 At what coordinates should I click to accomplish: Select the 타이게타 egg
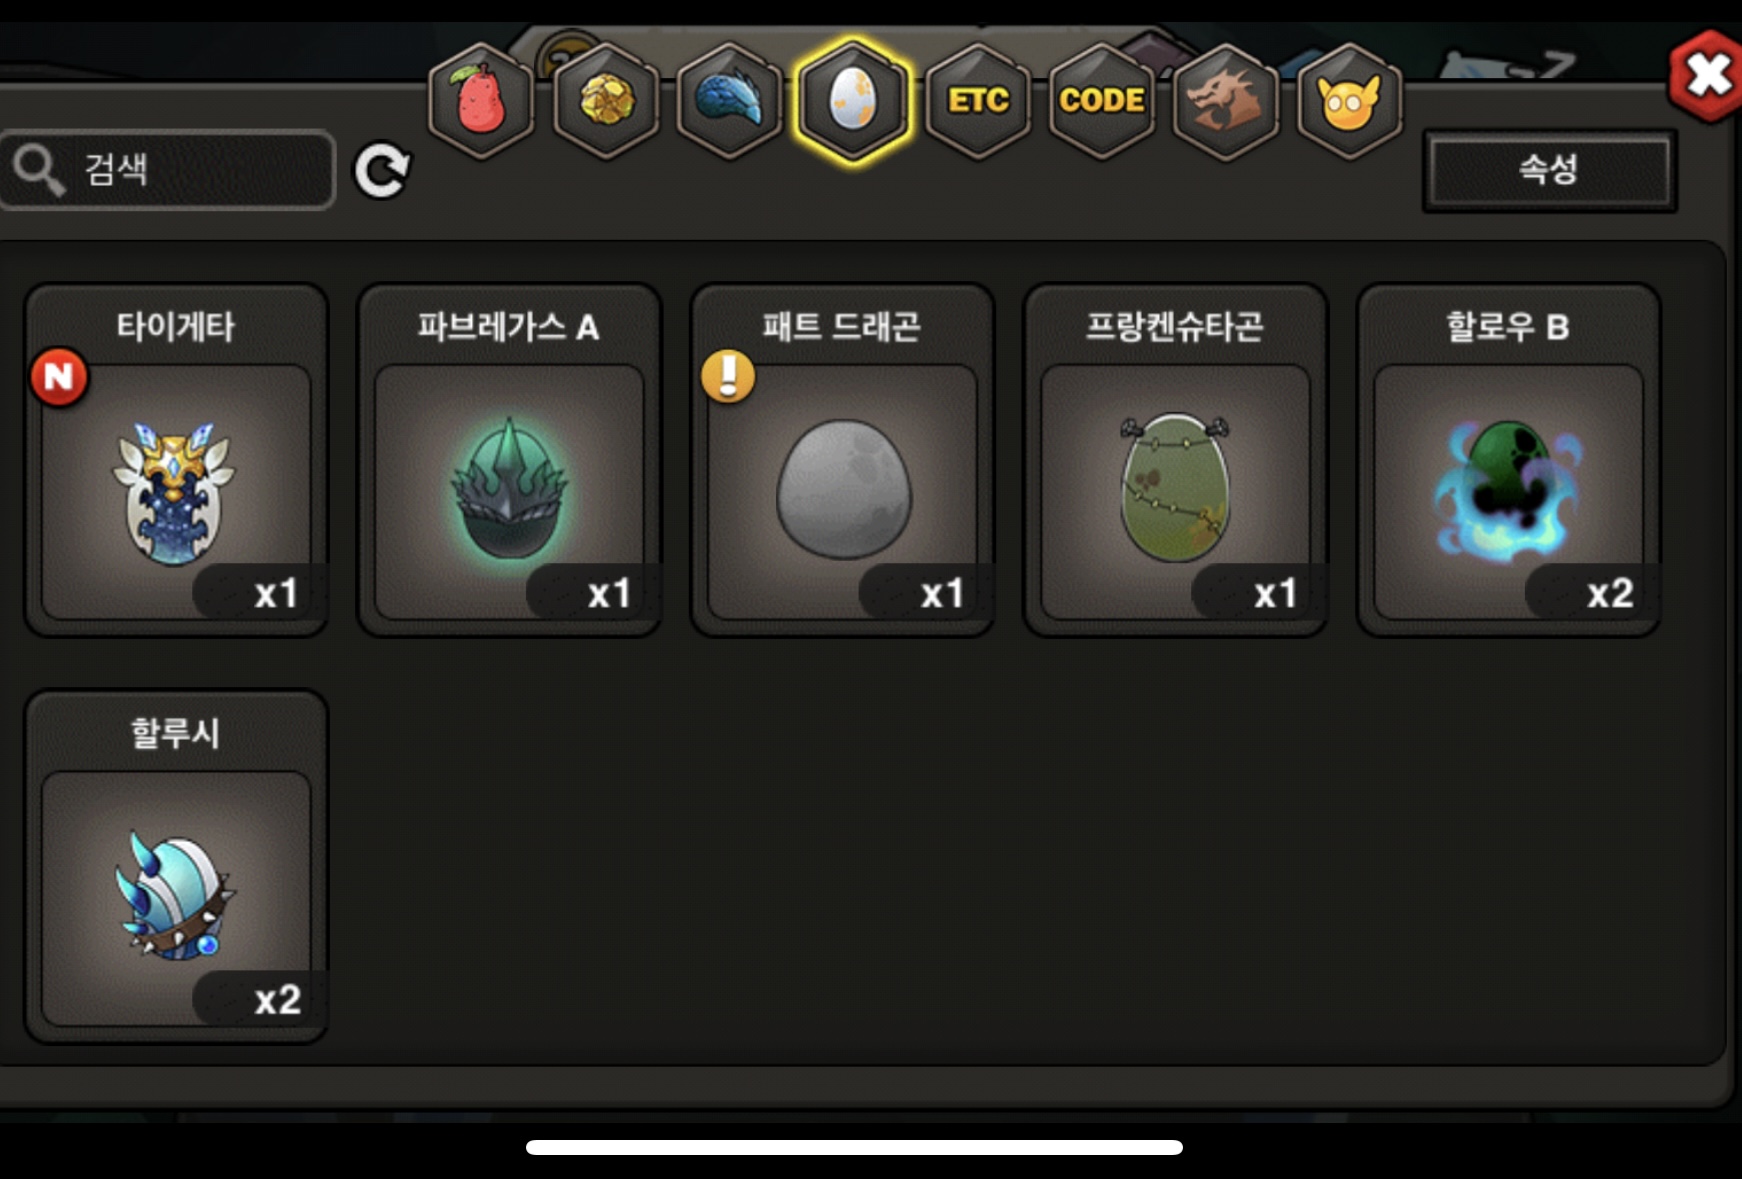coord(176,460)
